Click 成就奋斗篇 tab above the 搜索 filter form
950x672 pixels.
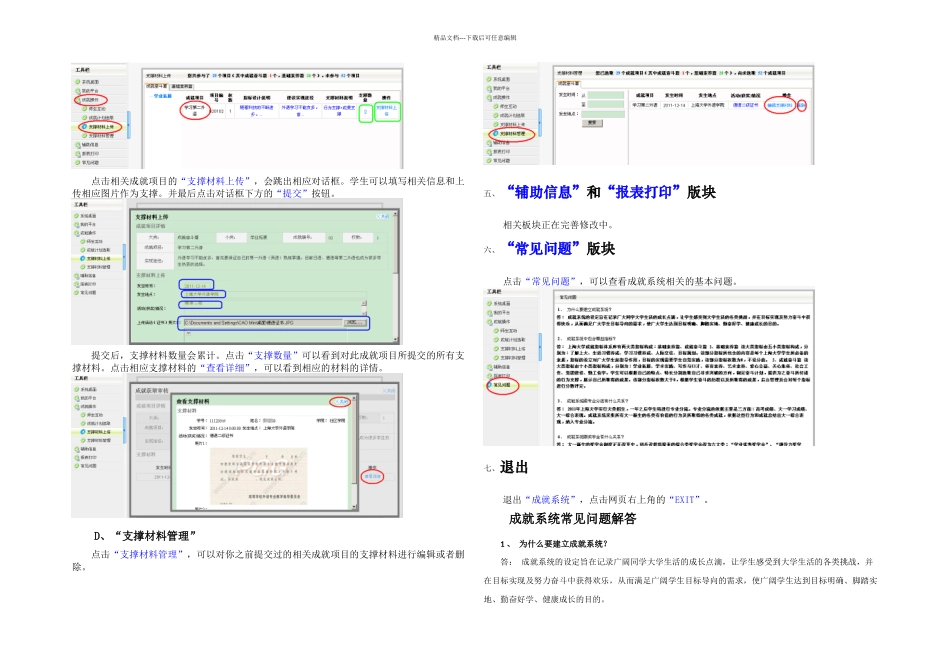pyautogui.click(x=569, y=84)
